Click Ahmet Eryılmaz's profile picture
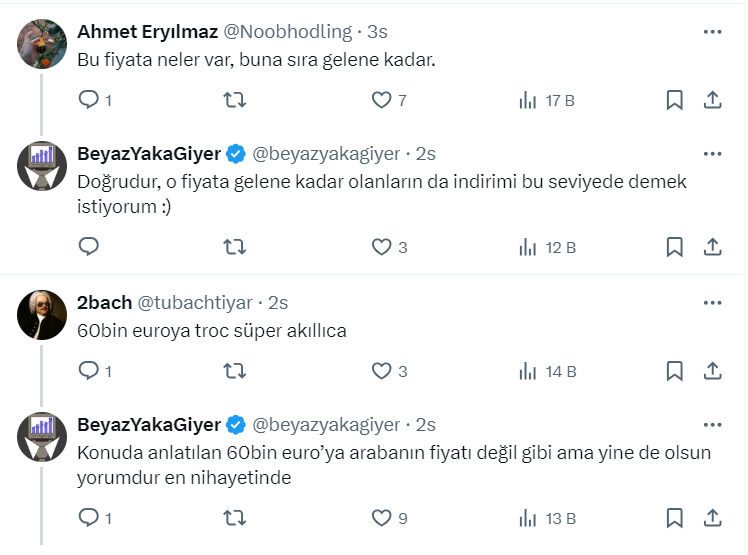The image size is (748, 555). tap(43, 44)
